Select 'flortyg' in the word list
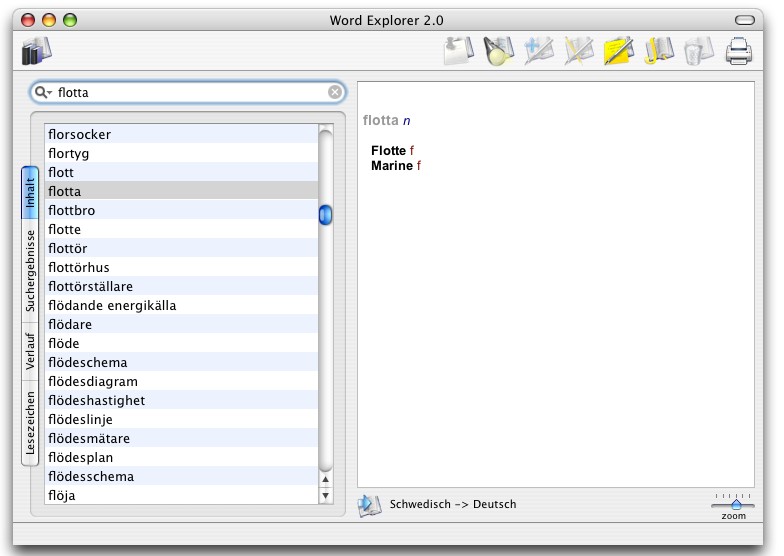784x556 pixels. [181, 153]
